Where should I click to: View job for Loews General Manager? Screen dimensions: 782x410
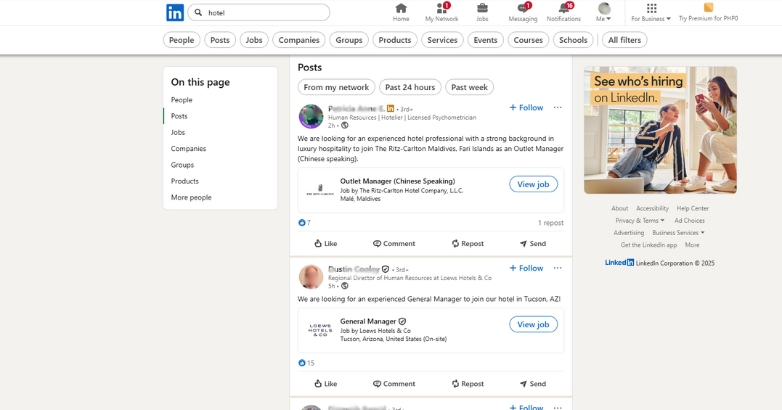click(x=533, y=325)
